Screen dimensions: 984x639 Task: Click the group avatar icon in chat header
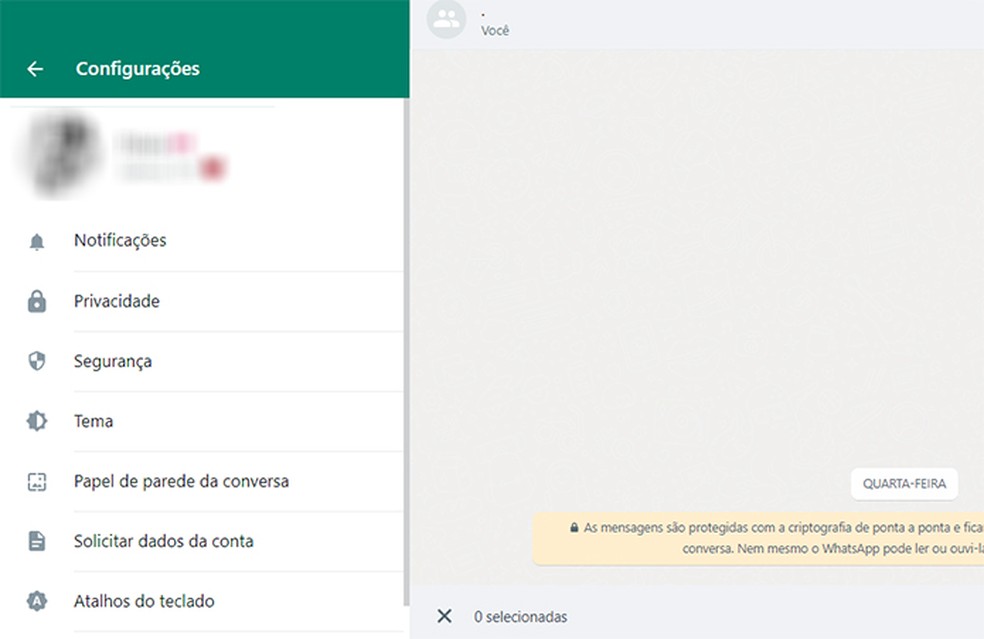(x=446, y=19)
